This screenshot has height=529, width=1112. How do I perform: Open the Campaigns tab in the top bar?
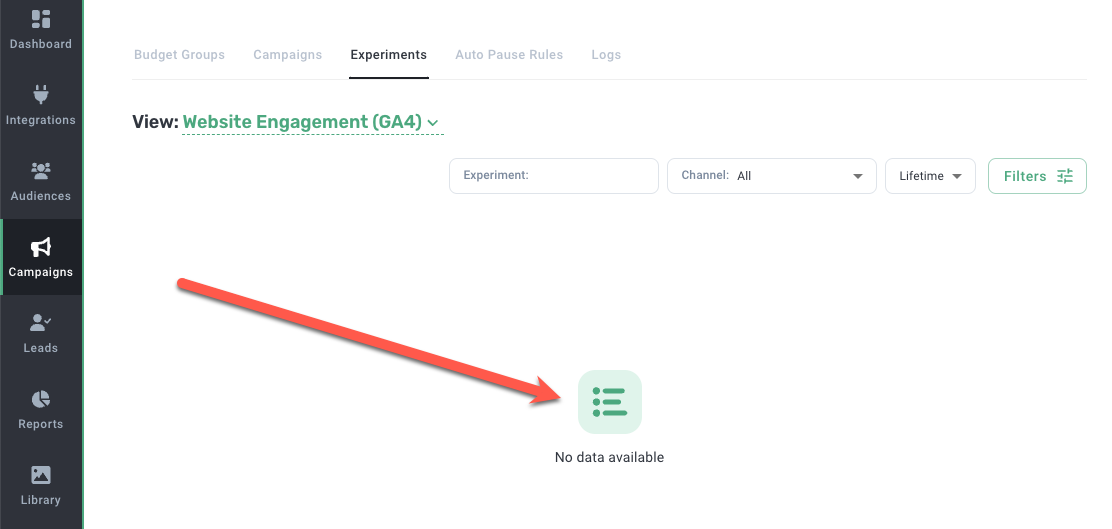tap(287, 55)
